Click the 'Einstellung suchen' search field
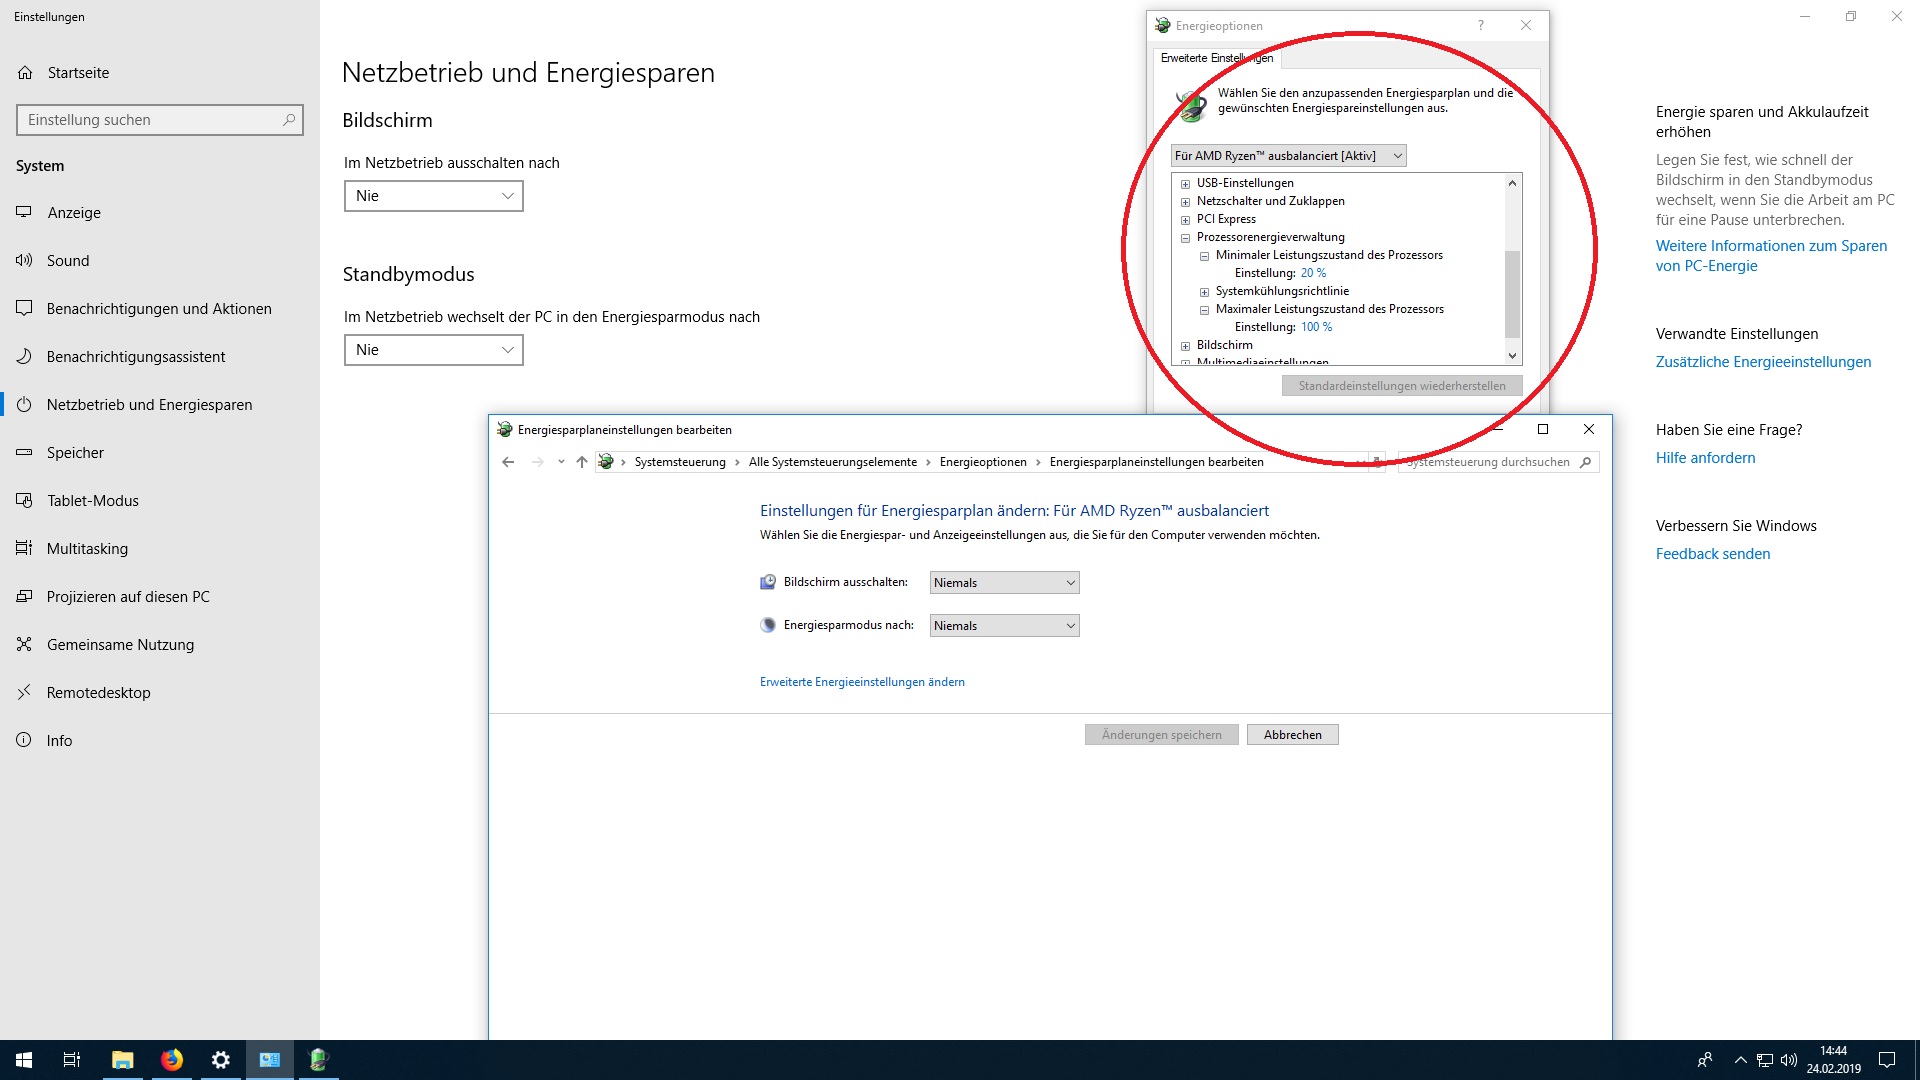This screenshot has height=1080, width=1920. [x=150, y=120]
